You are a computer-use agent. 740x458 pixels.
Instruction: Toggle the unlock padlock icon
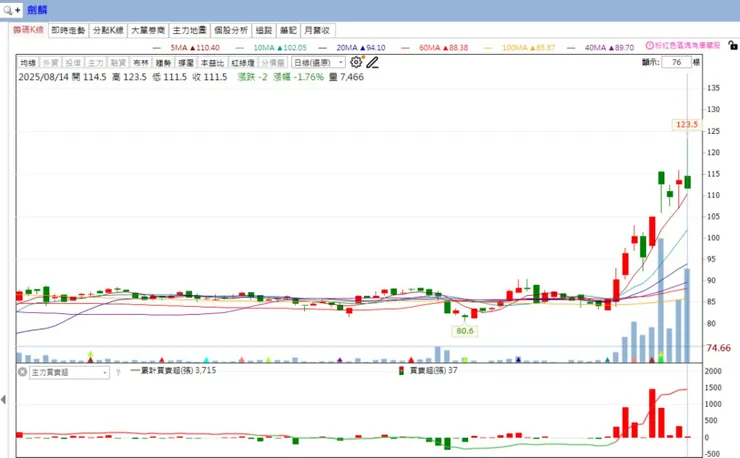[x=732, y=45]
